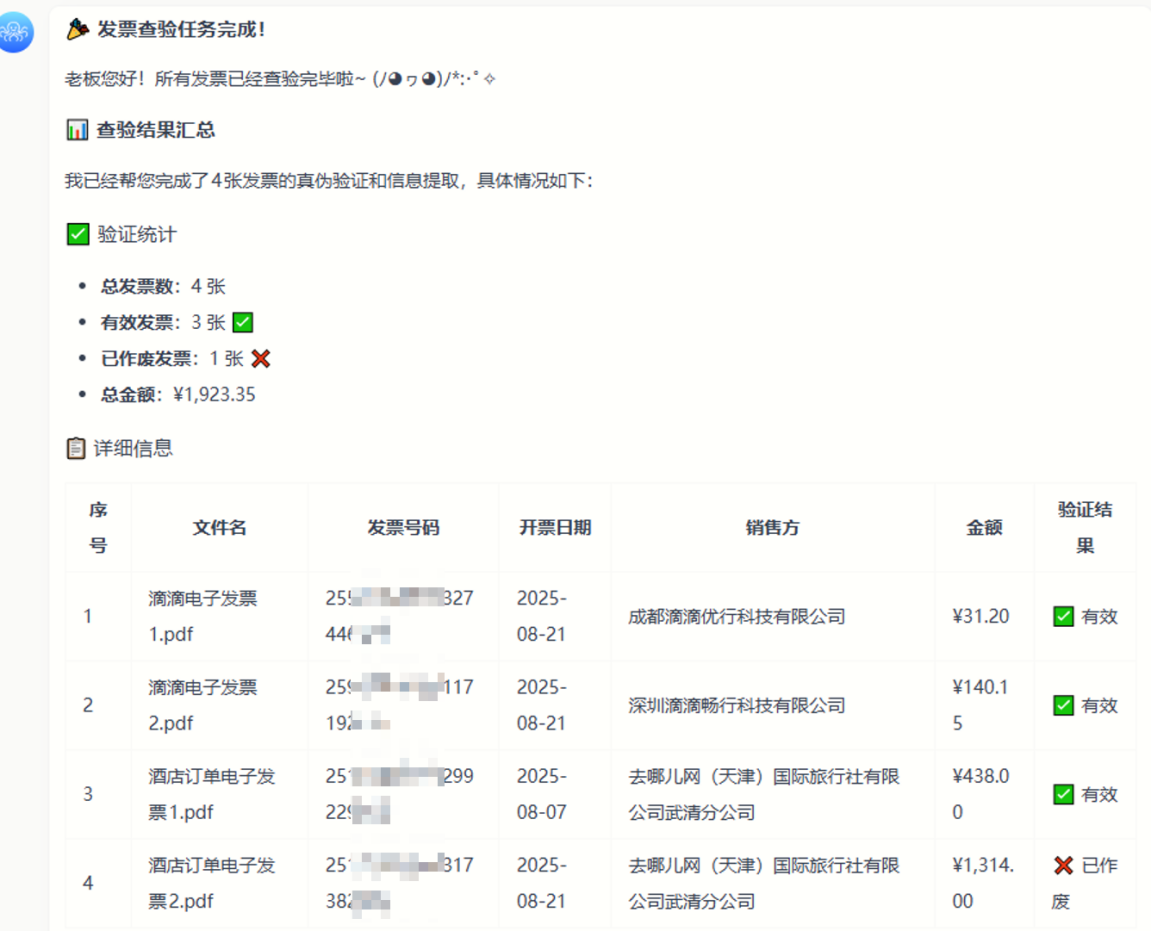The height and width of the screenshot is (931, 1151).
Task: Open the file 酒店订单电子发票2.pdf in the table
Action: pos(211,883)
